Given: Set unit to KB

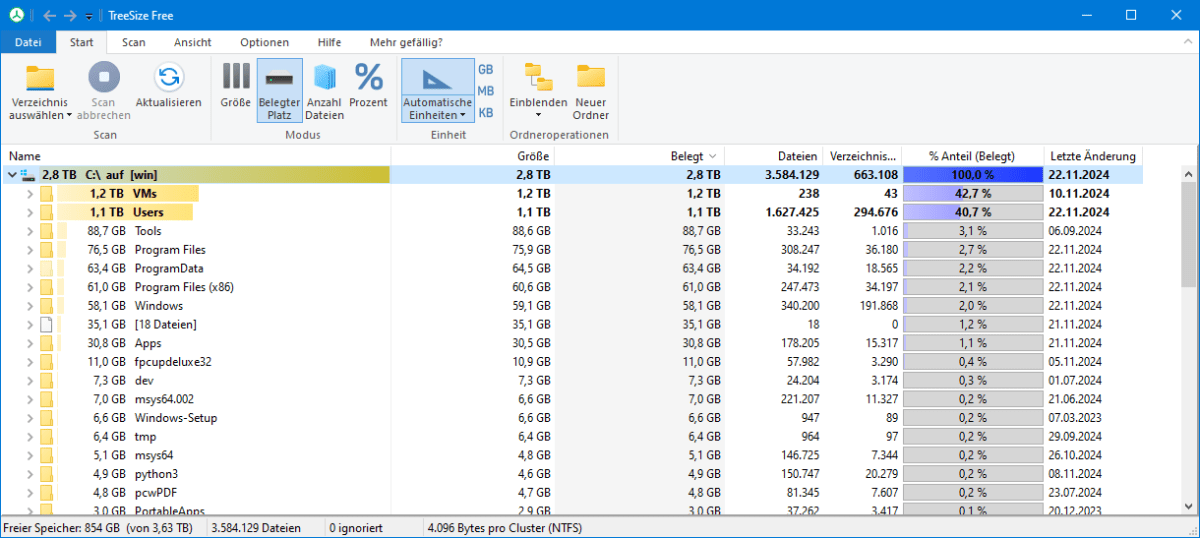Looking at the screenshot, I should [x=486, y=113].
